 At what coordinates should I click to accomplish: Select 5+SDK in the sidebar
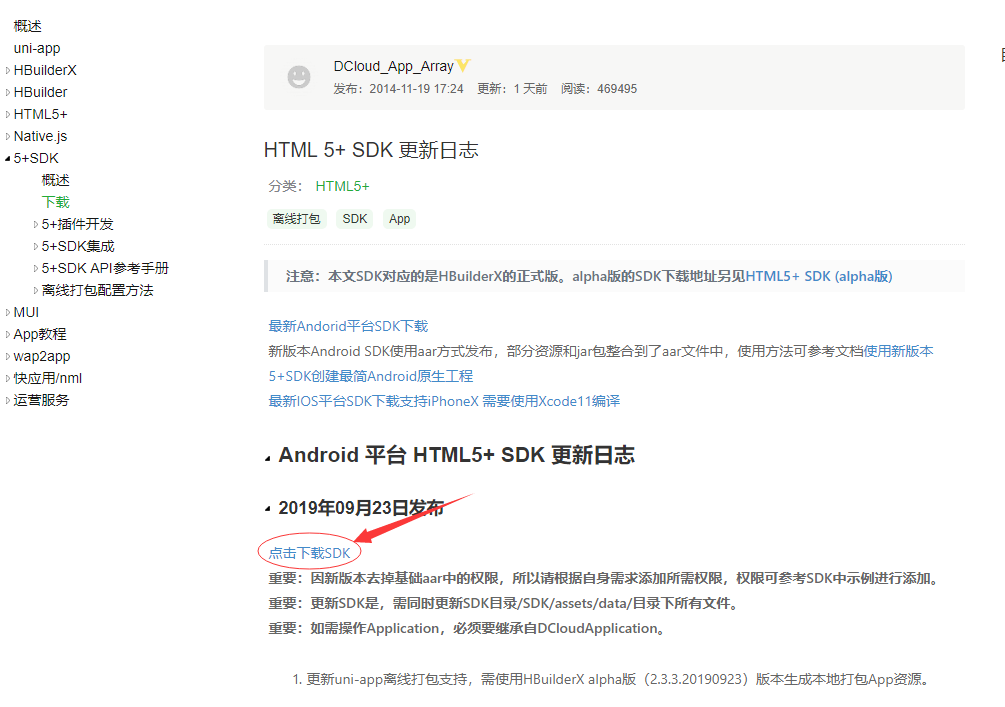(36, 158)
